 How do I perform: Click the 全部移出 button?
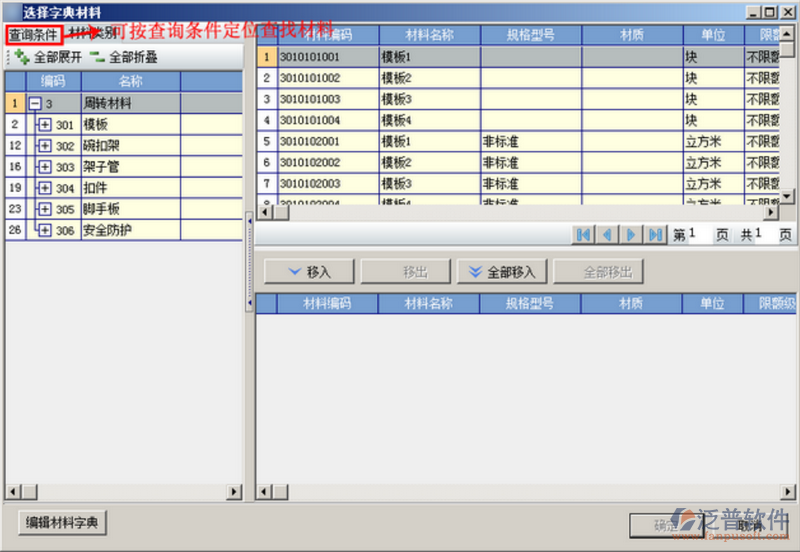(598, 271)
